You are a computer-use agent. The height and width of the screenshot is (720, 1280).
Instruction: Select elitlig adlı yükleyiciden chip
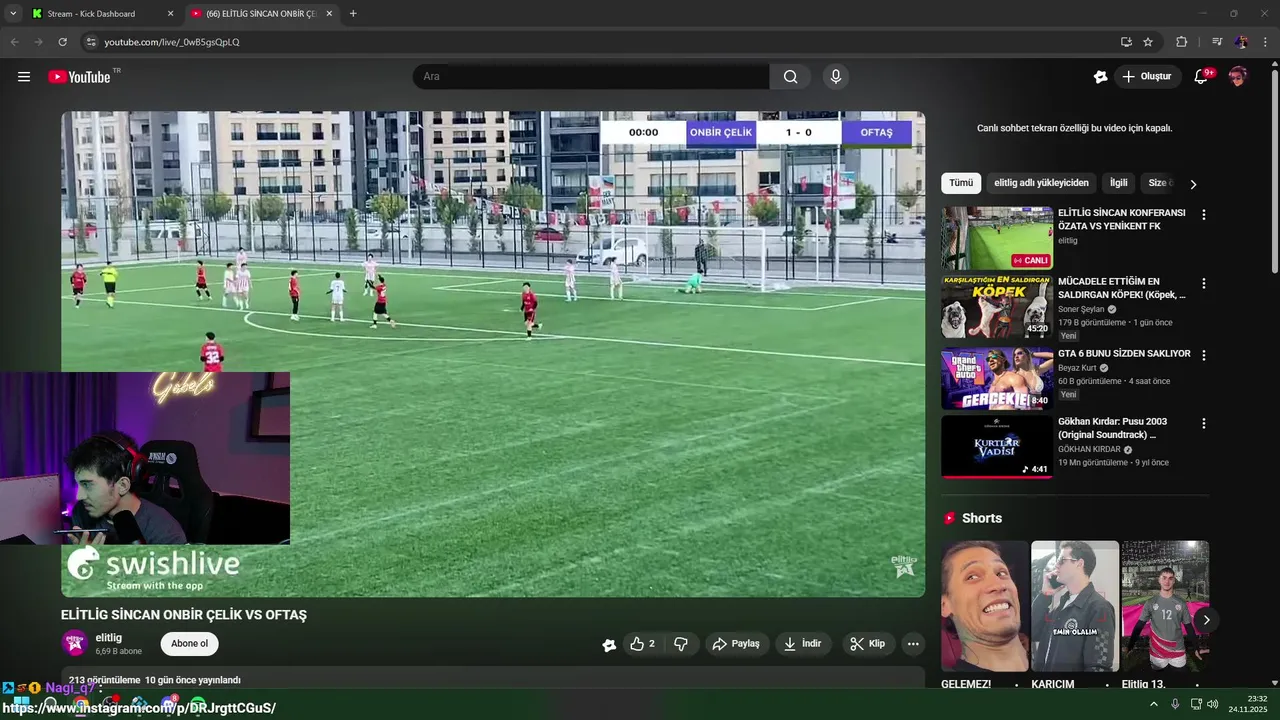[1041, 183]
